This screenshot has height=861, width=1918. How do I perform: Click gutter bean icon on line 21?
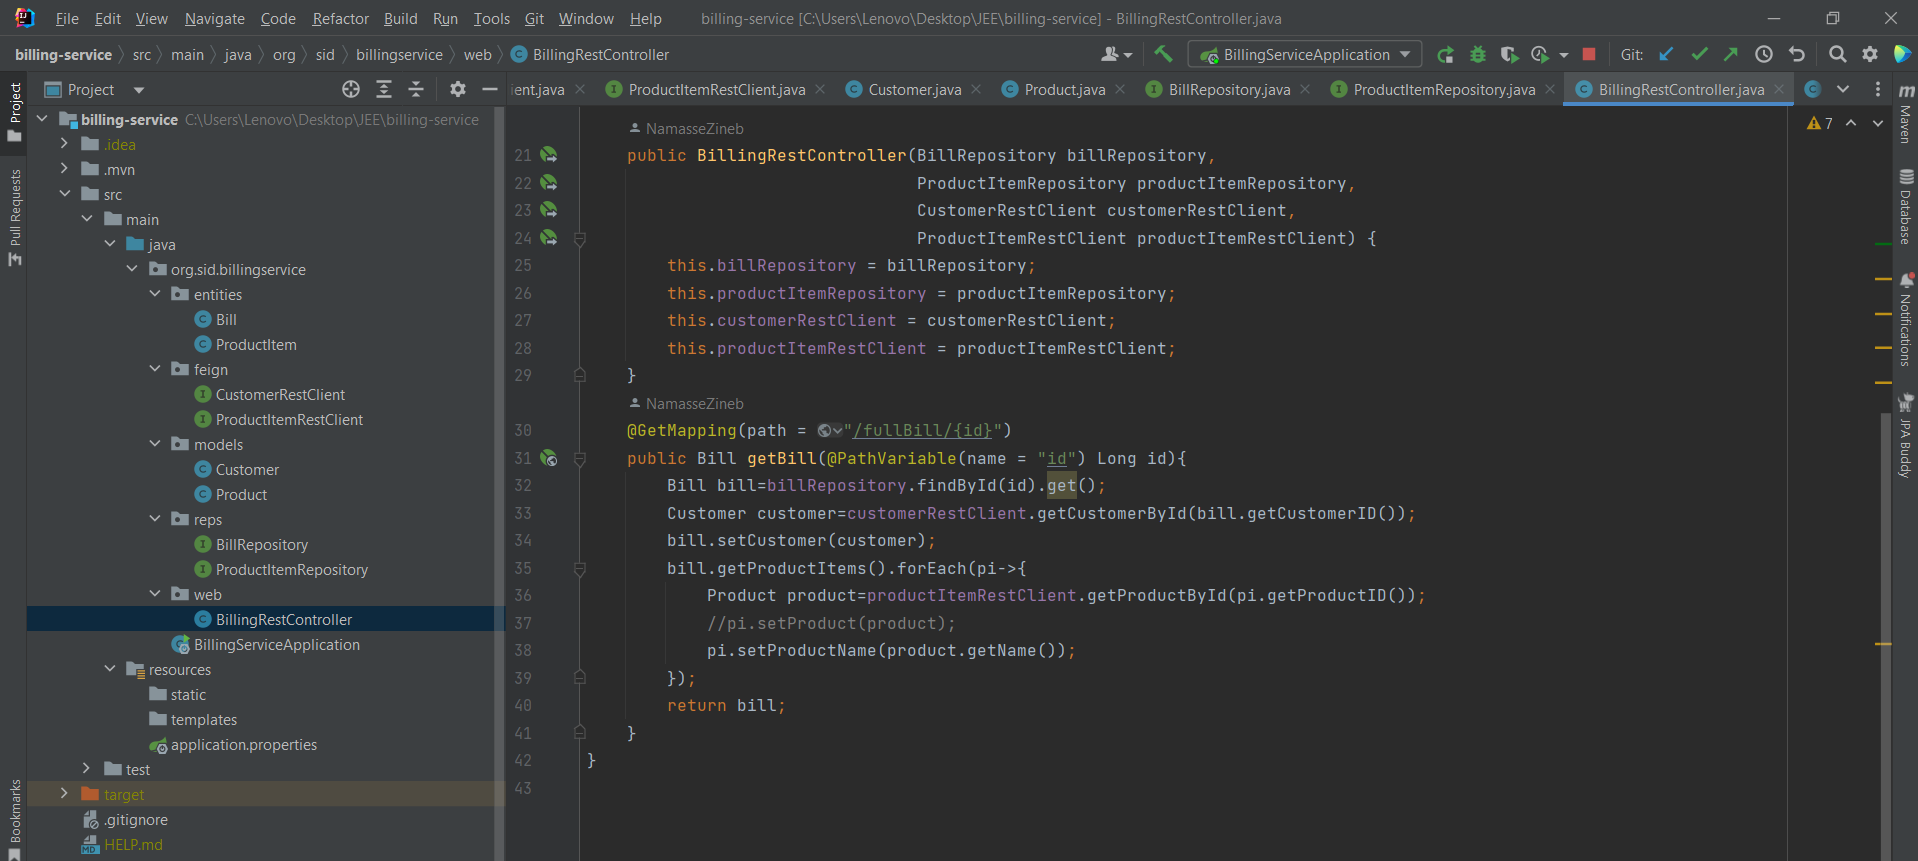[x=549, y=155]
